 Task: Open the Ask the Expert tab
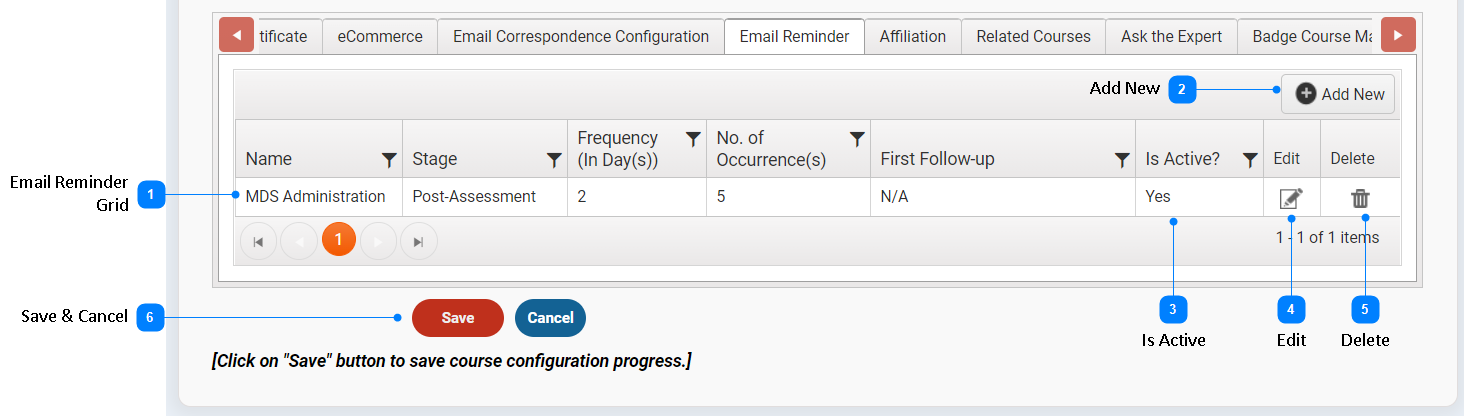click(1171, 36)
